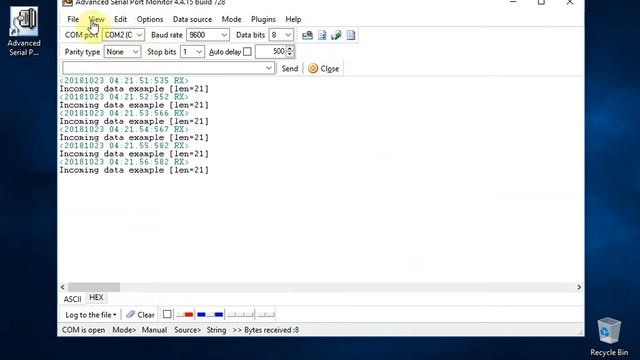Open the File menu
The image size is (640, 360).
[73, 19]
